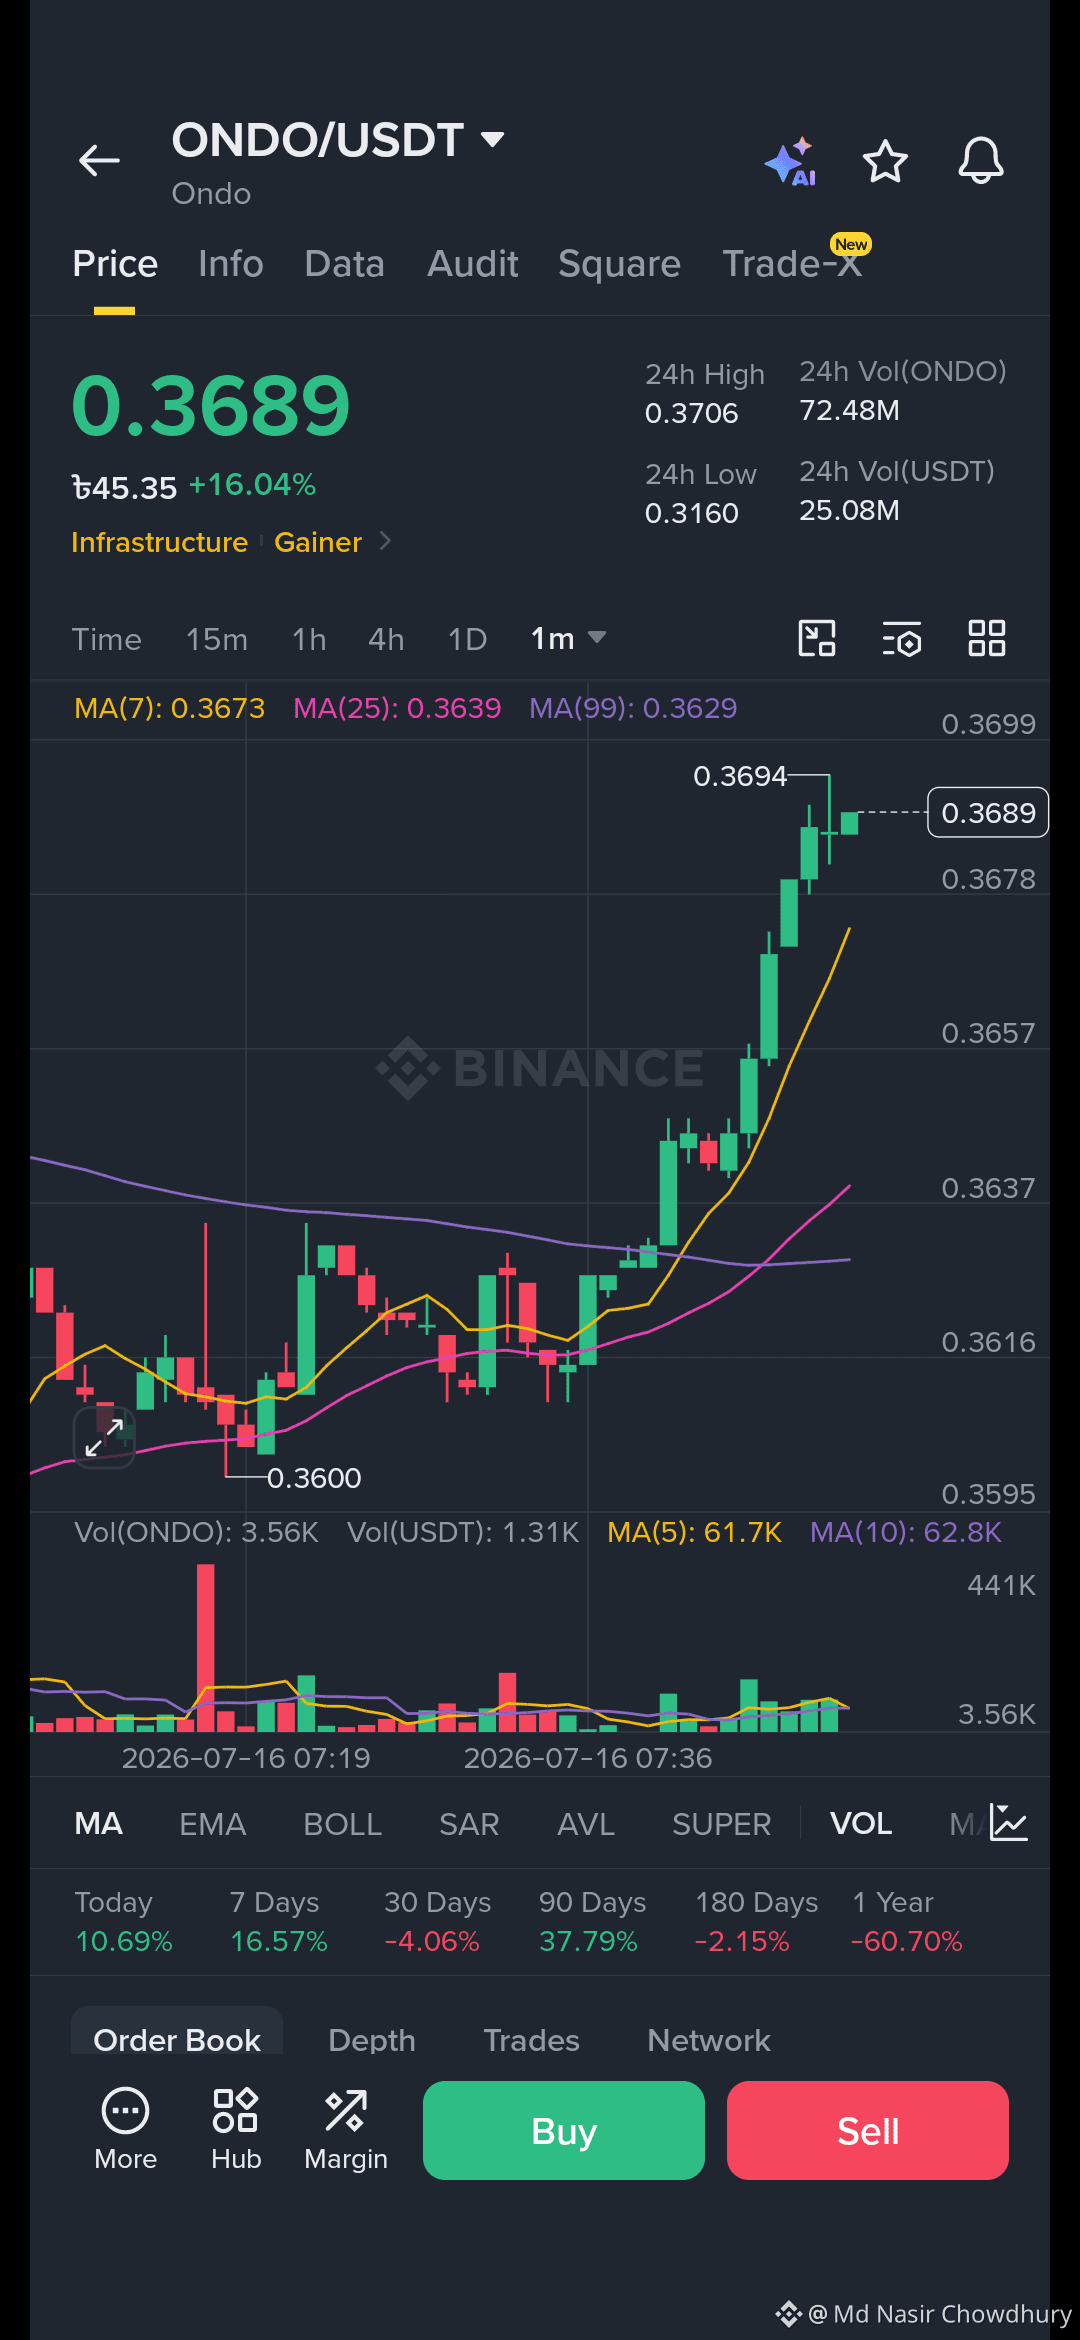Set a price alert with bell icon
Screen dimensions: 1080x2340
click(981, 160)
